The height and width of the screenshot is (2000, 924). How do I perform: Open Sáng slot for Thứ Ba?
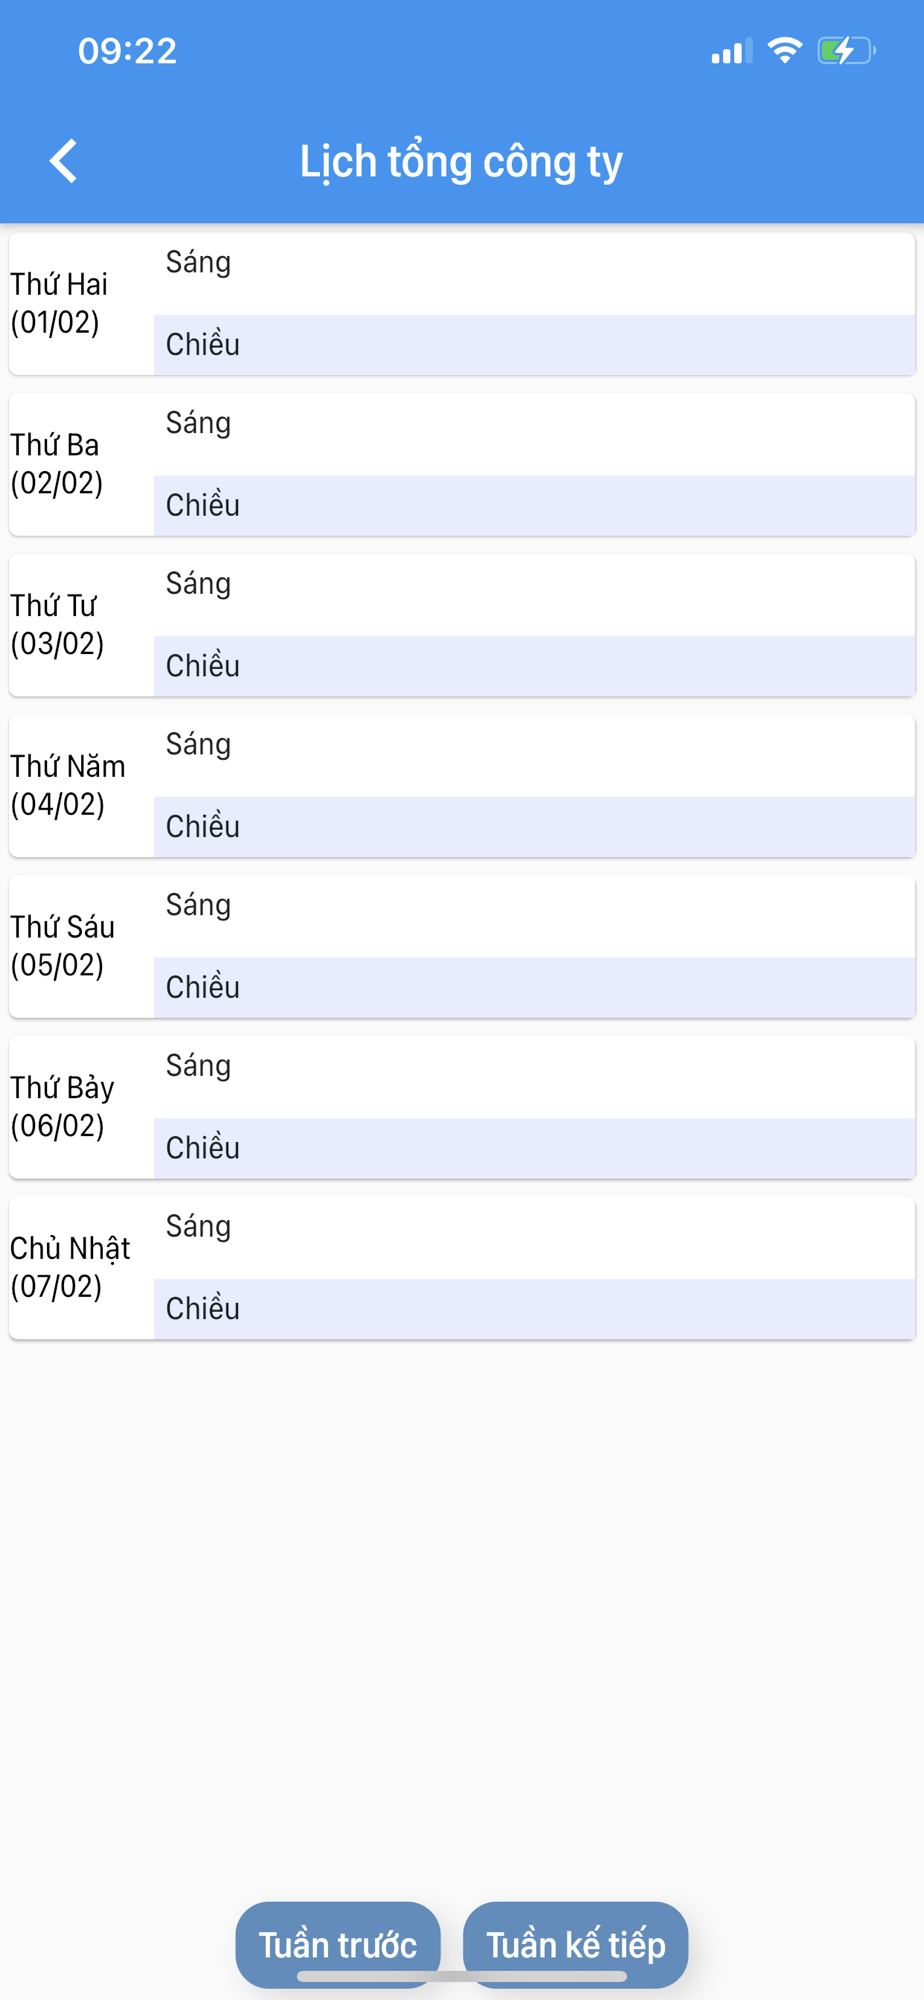(x=534, y=435)
